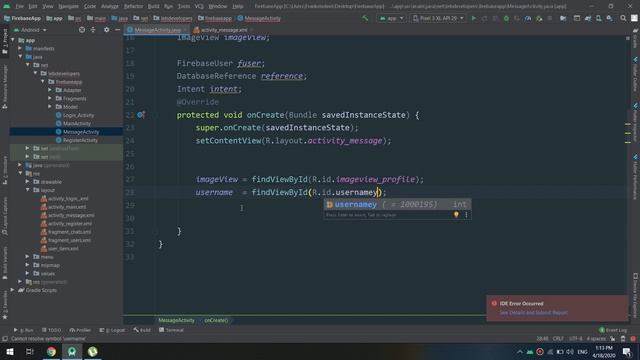Open the VCS menu

click(x=199, y=6)
